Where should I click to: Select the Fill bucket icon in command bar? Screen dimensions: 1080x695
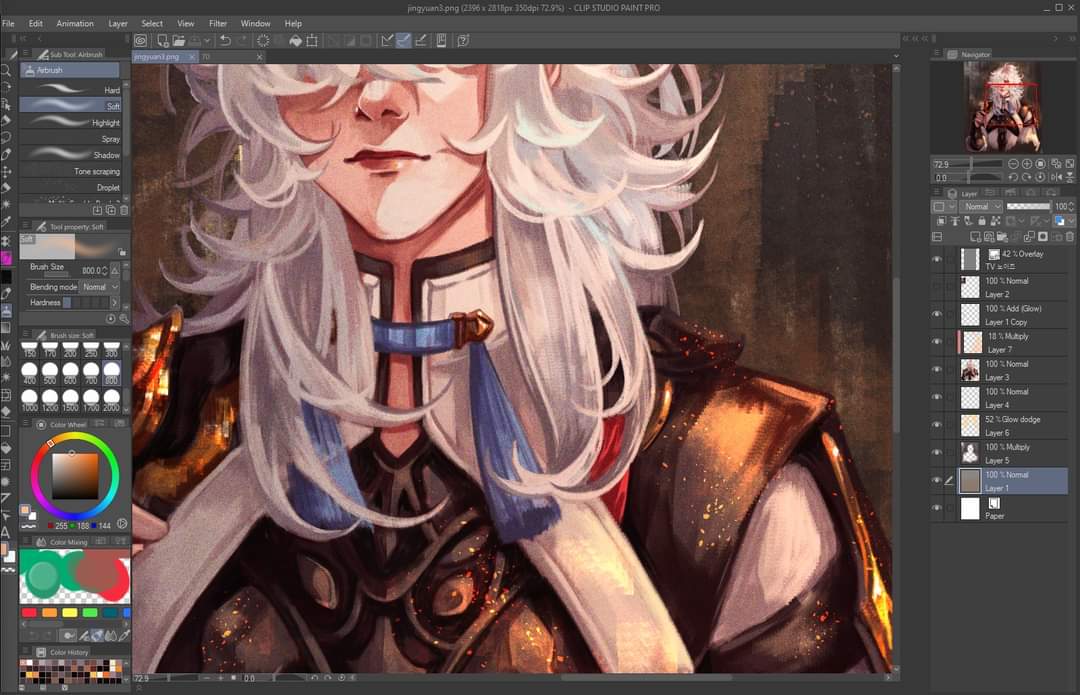(x=295, y=41)
